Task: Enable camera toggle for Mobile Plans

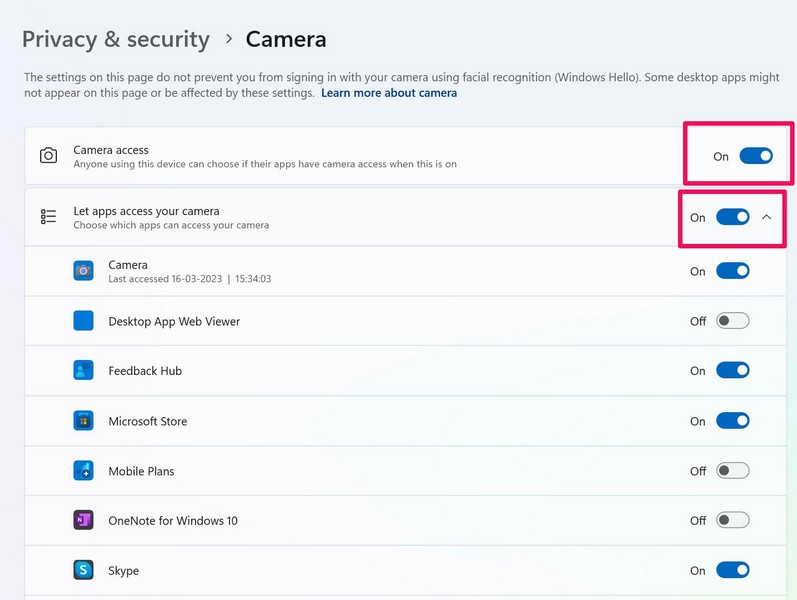Action: click(x=732, y=471)
